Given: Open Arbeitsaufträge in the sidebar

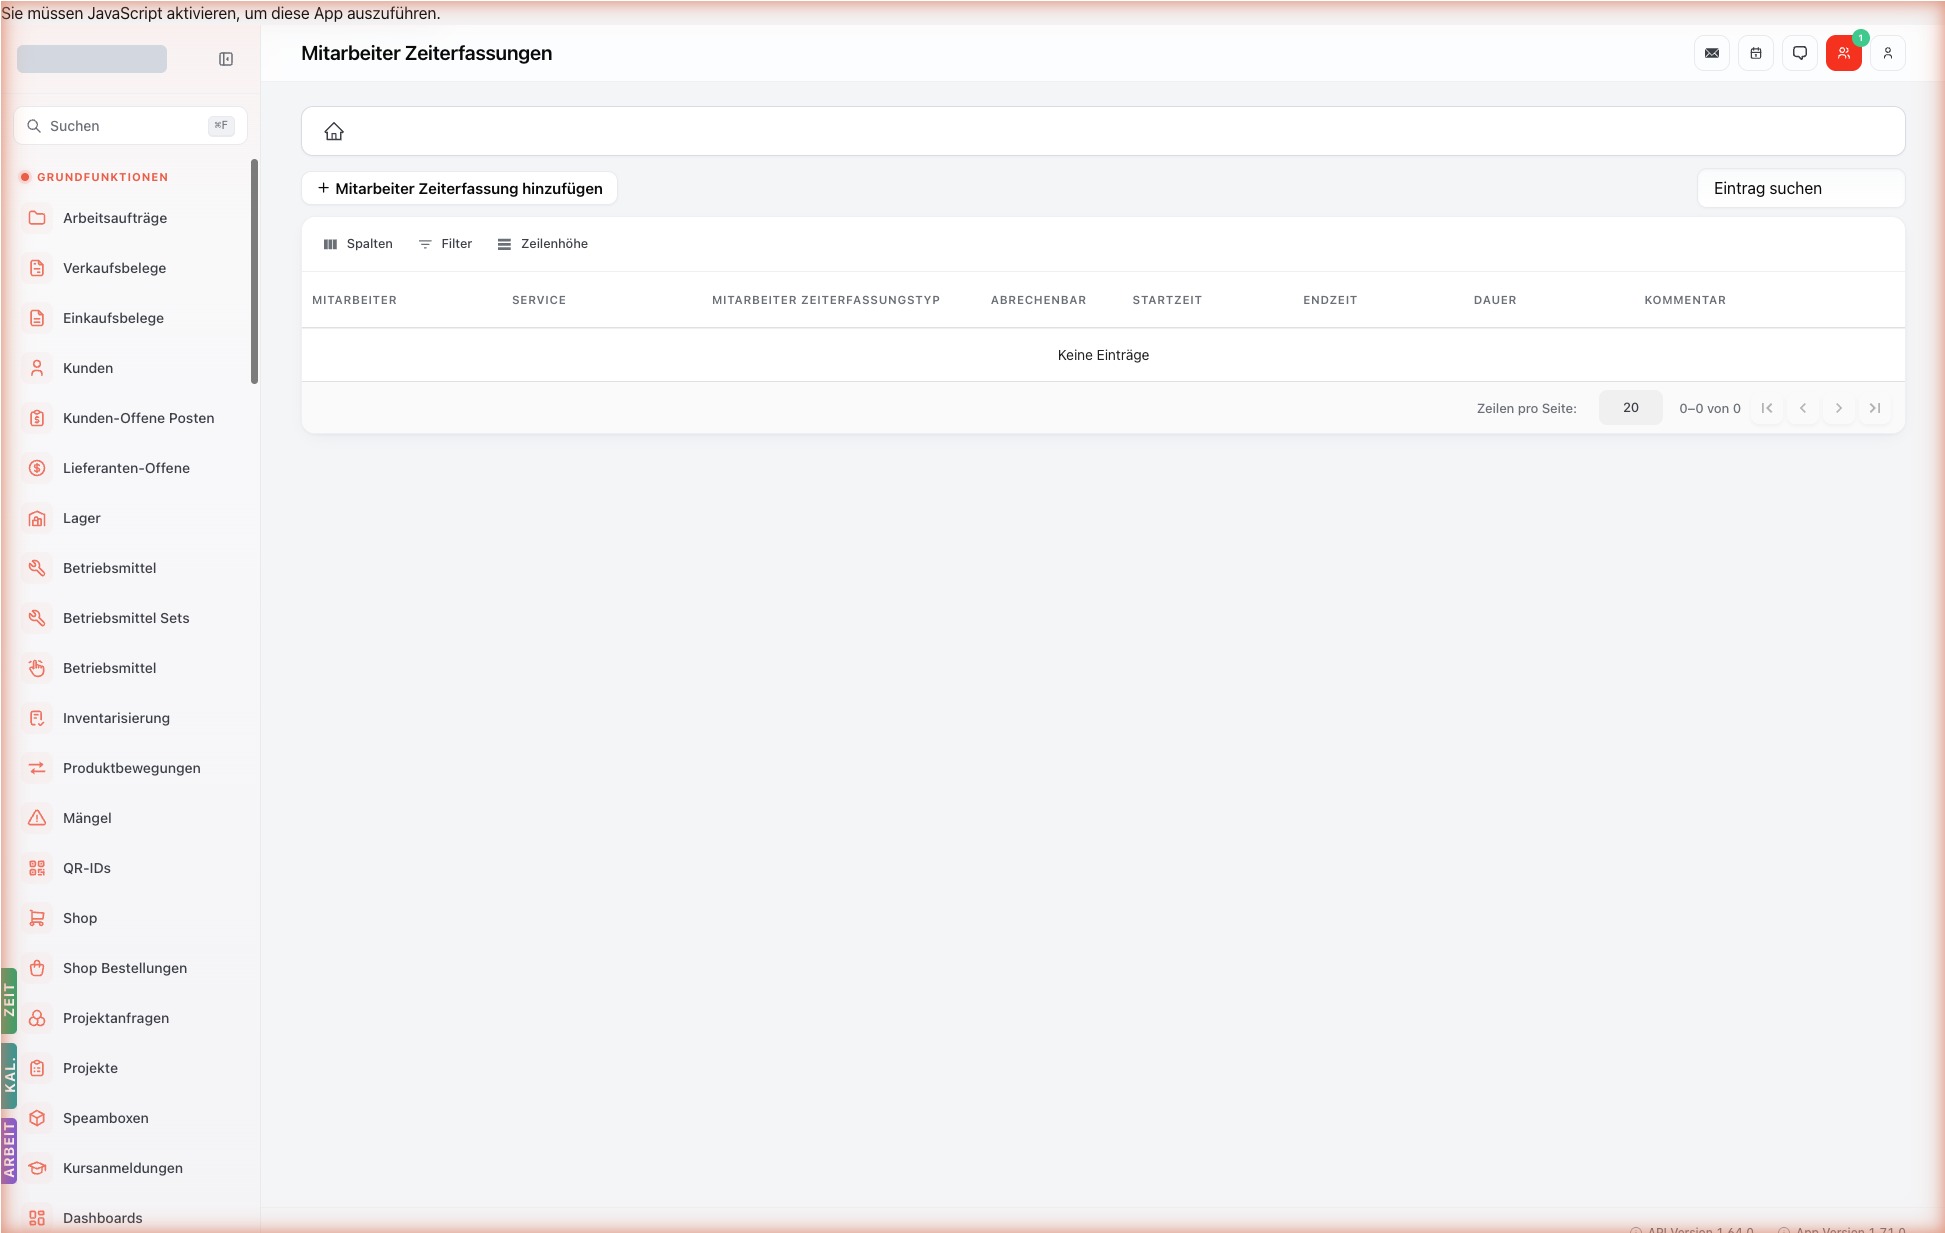Looking at the screenshot, I should tap(132, 218).
